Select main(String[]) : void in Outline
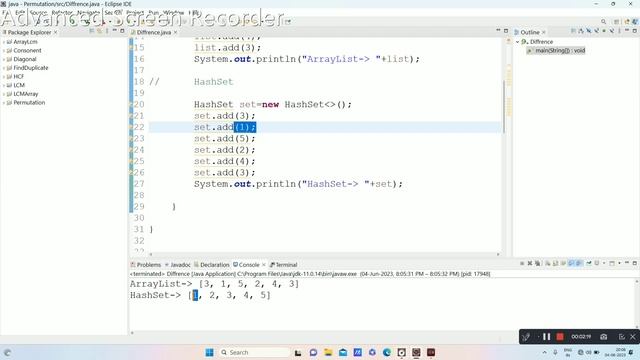The height and width of the screenshot is (360, 640). tap(560, 51)
